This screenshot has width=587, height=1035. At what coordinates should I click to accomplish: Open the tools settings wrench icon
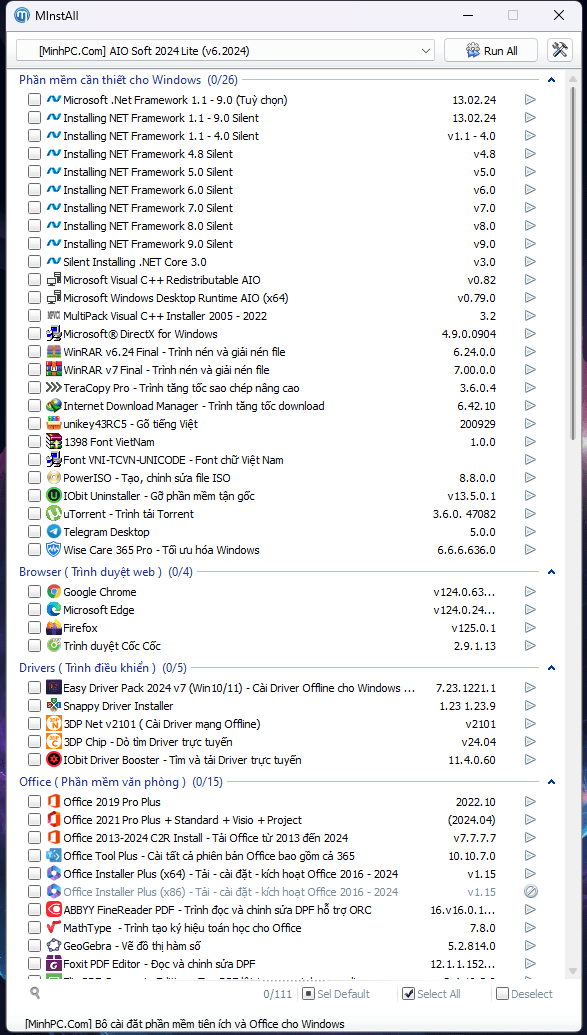click(559, 51)
